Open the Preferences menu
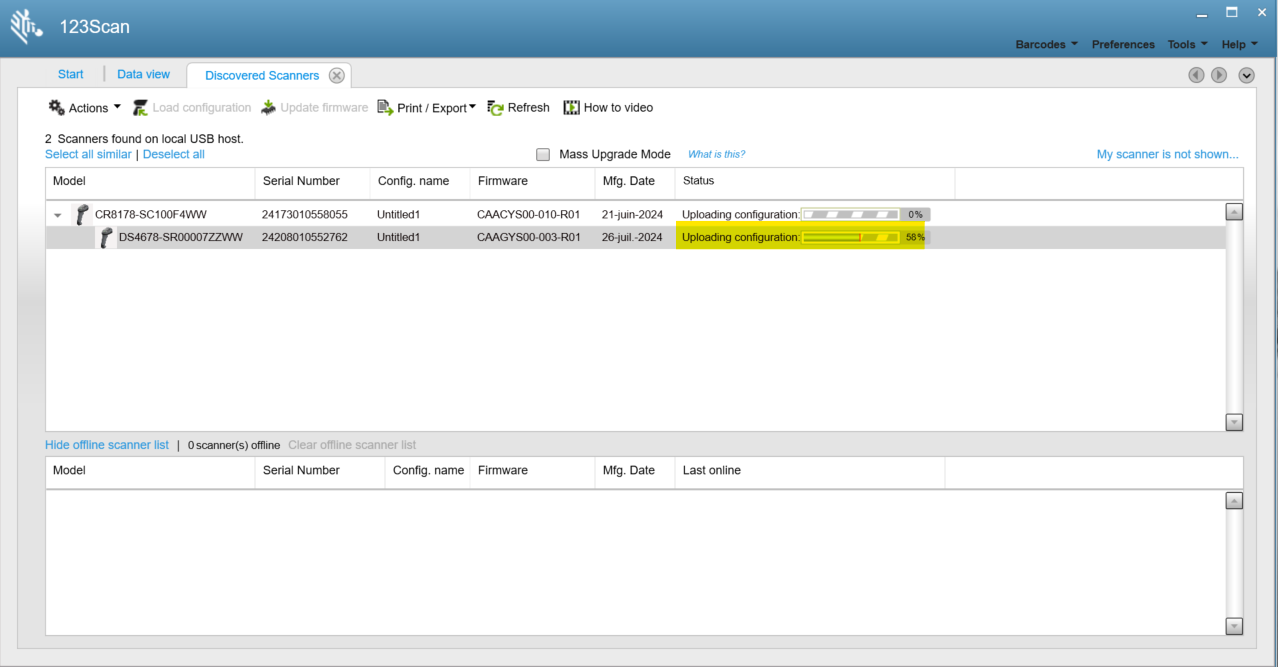Image resolution: width=1278 pixels, height=667 pixels. (1123, 44)
